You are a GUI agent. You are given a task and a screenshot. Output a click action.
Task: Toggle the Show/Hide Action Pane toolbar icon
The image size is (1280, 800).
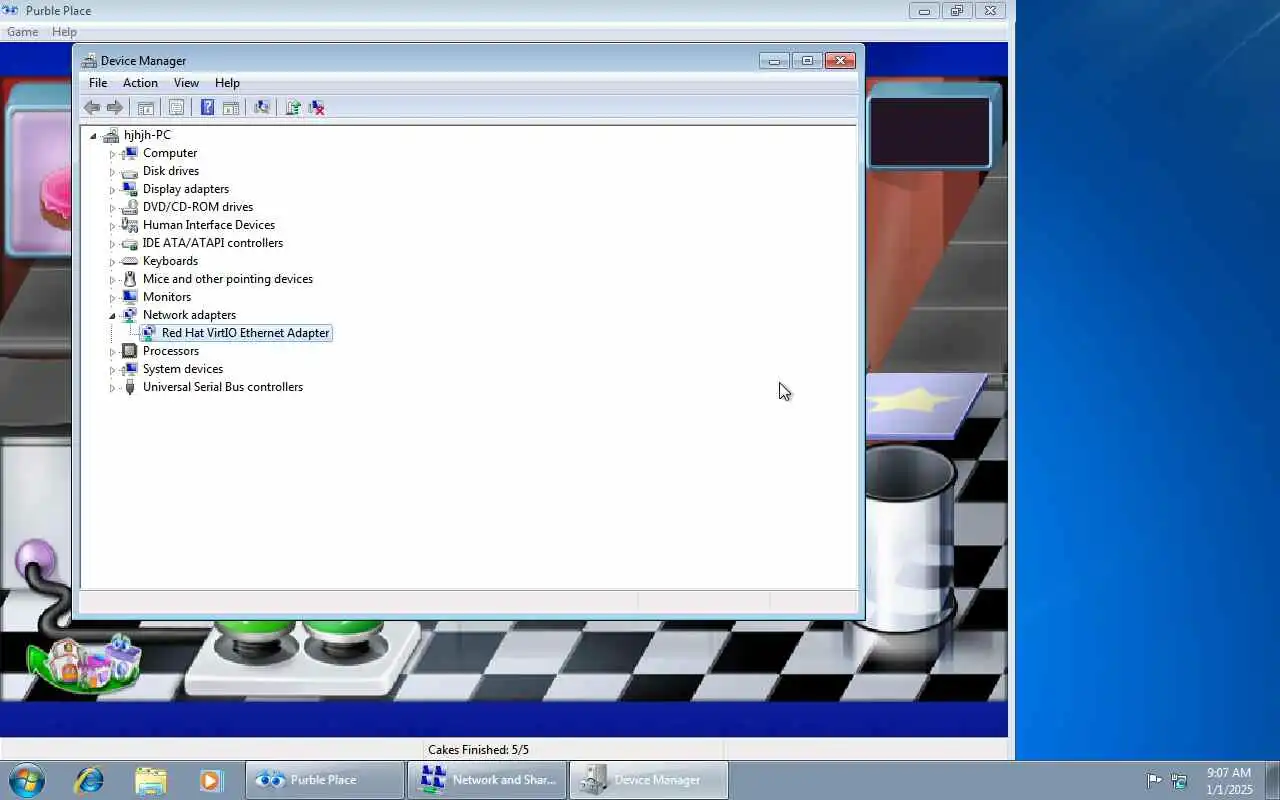coord(230,107)
